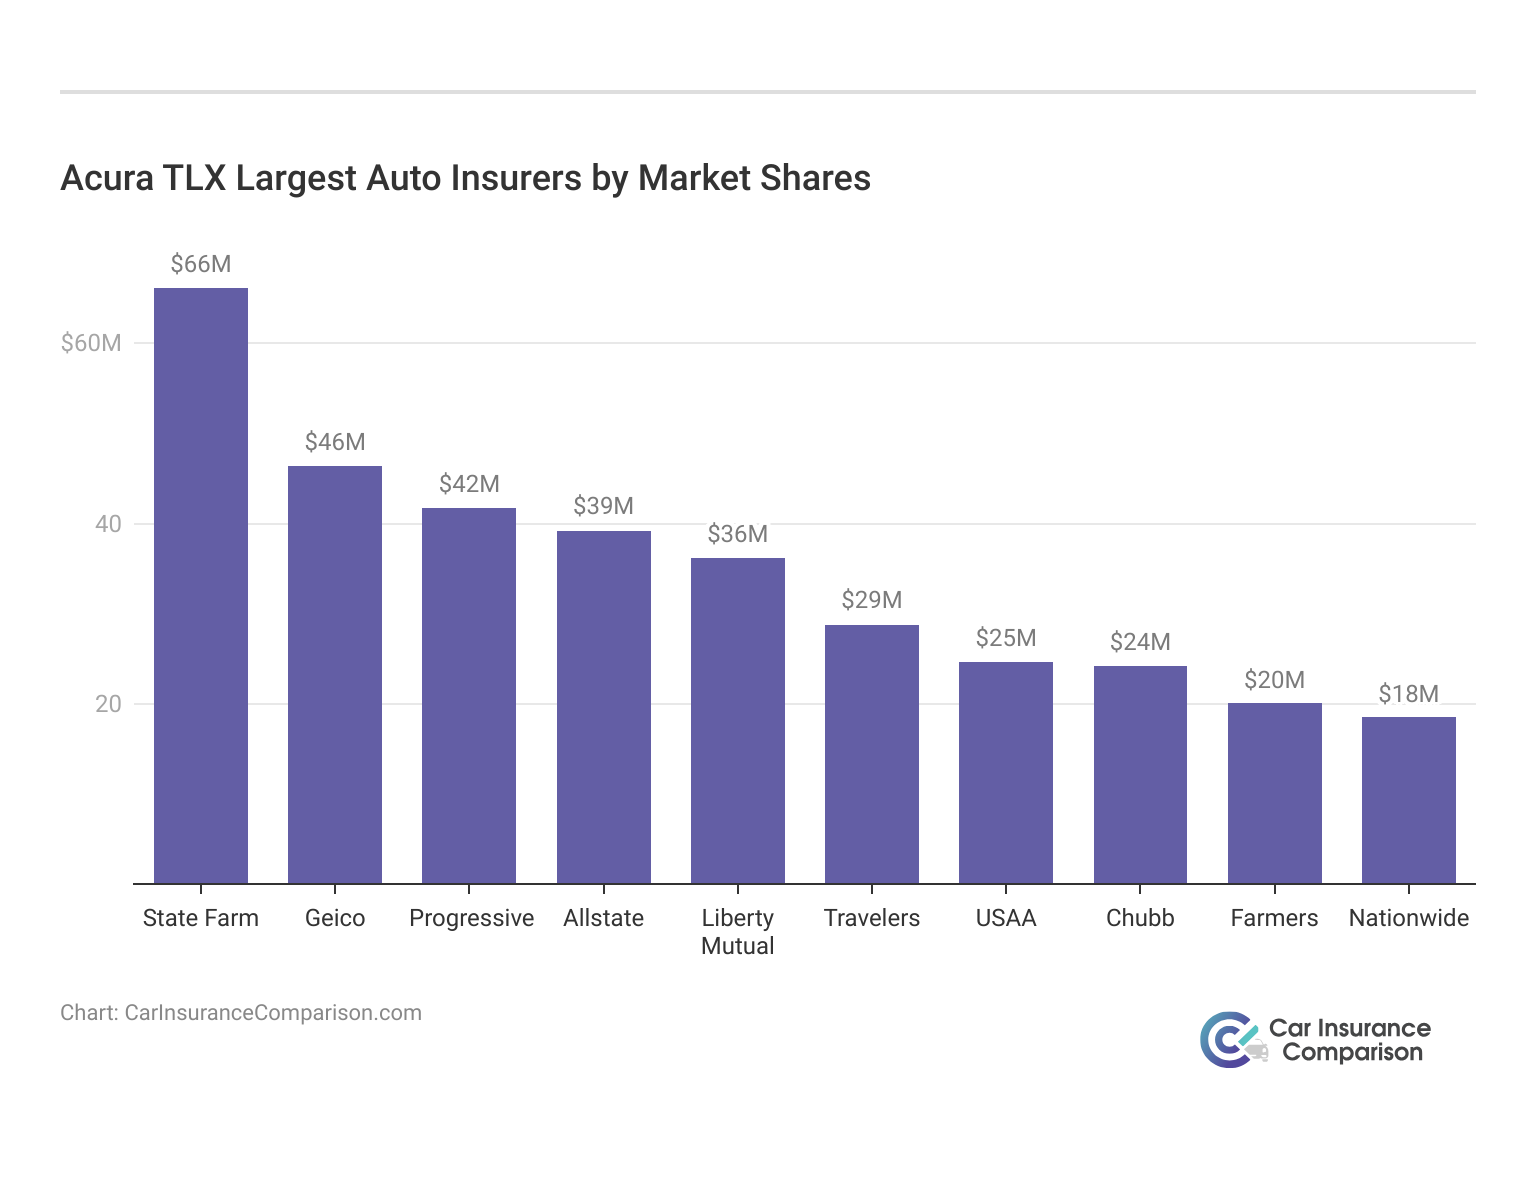
Task: Click the USAA bar
Action: click(1006, 773)
